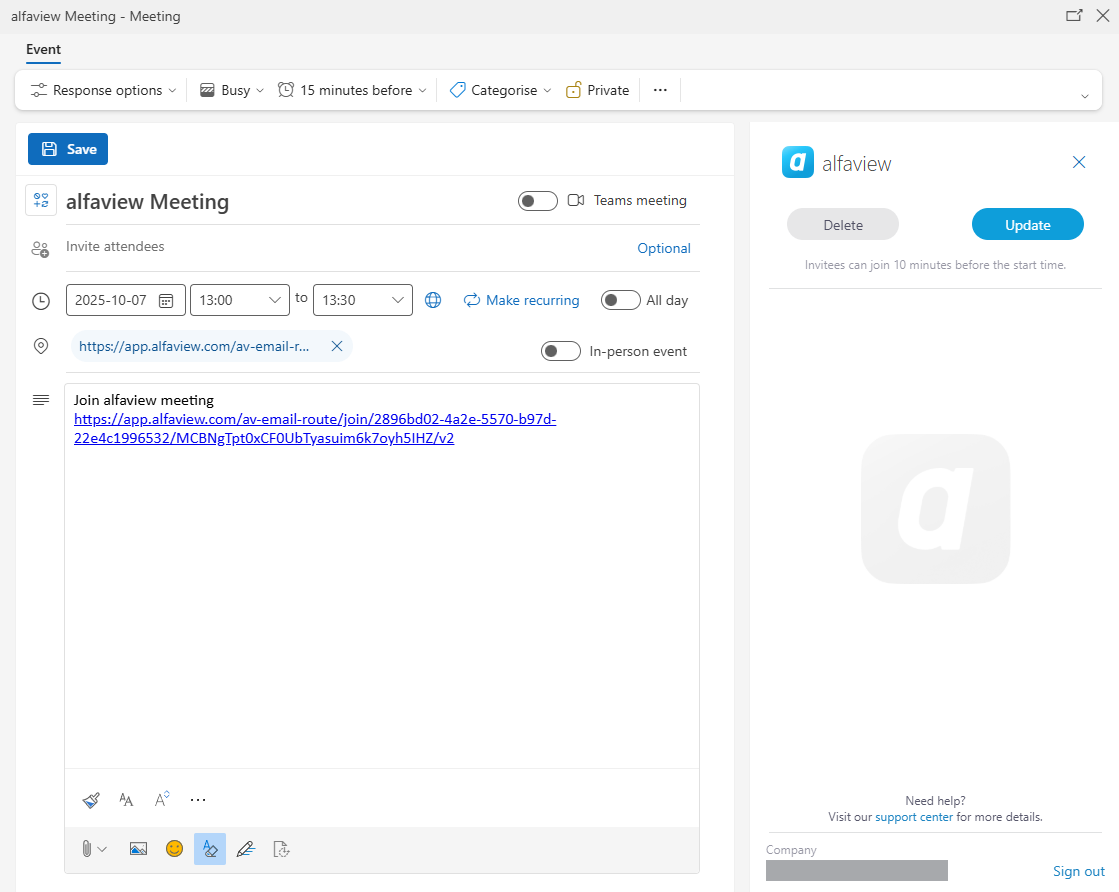Image resolution: width=1119 pixels, height=892 pixels.
Task: Switch on the In-person event toggle
Action: [560, 351]
